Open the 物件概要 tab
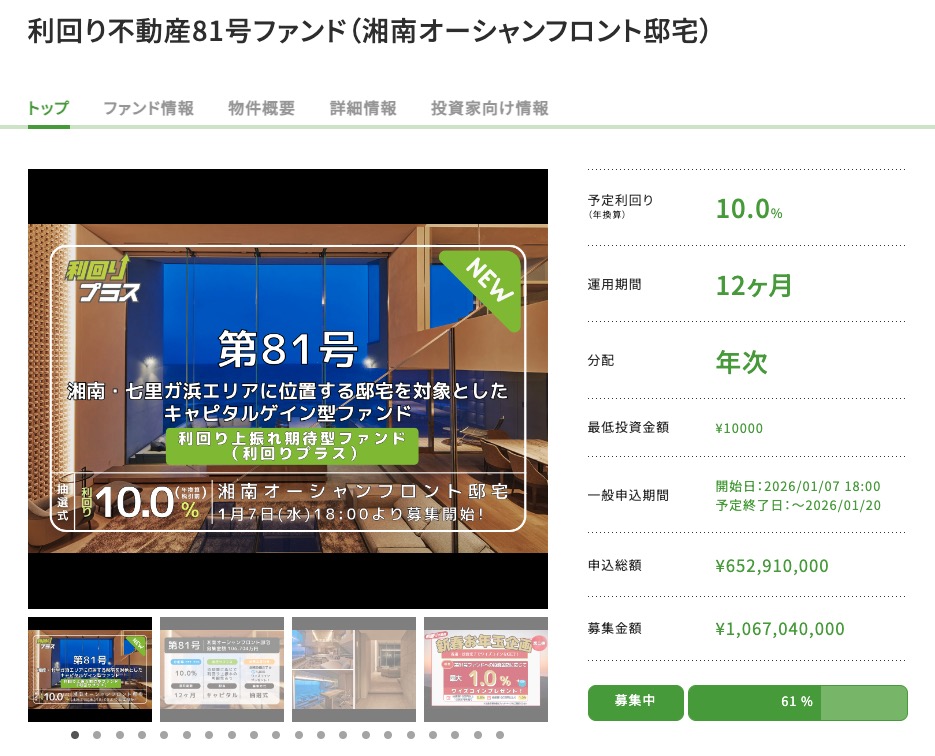Image resolution: width=935 pixels, height=756 pixels. [x=261, y=108]
